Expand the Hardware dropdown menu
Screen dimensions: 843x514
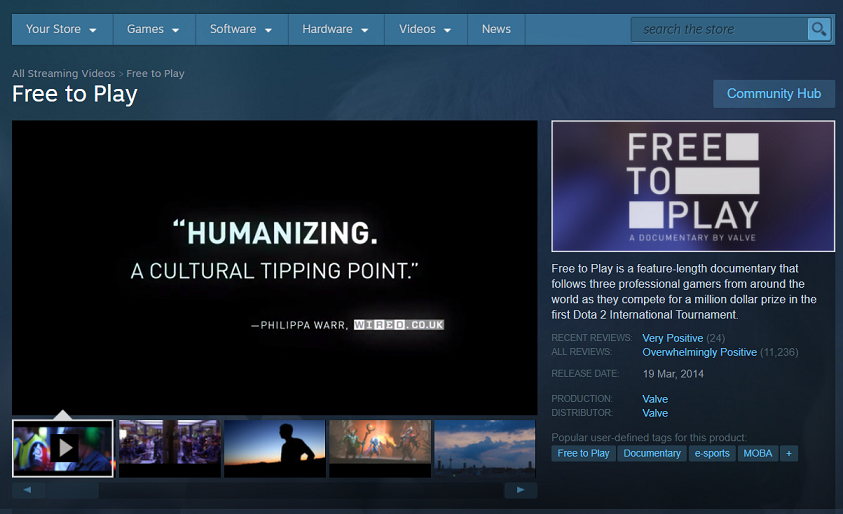(x=336, y=29)
